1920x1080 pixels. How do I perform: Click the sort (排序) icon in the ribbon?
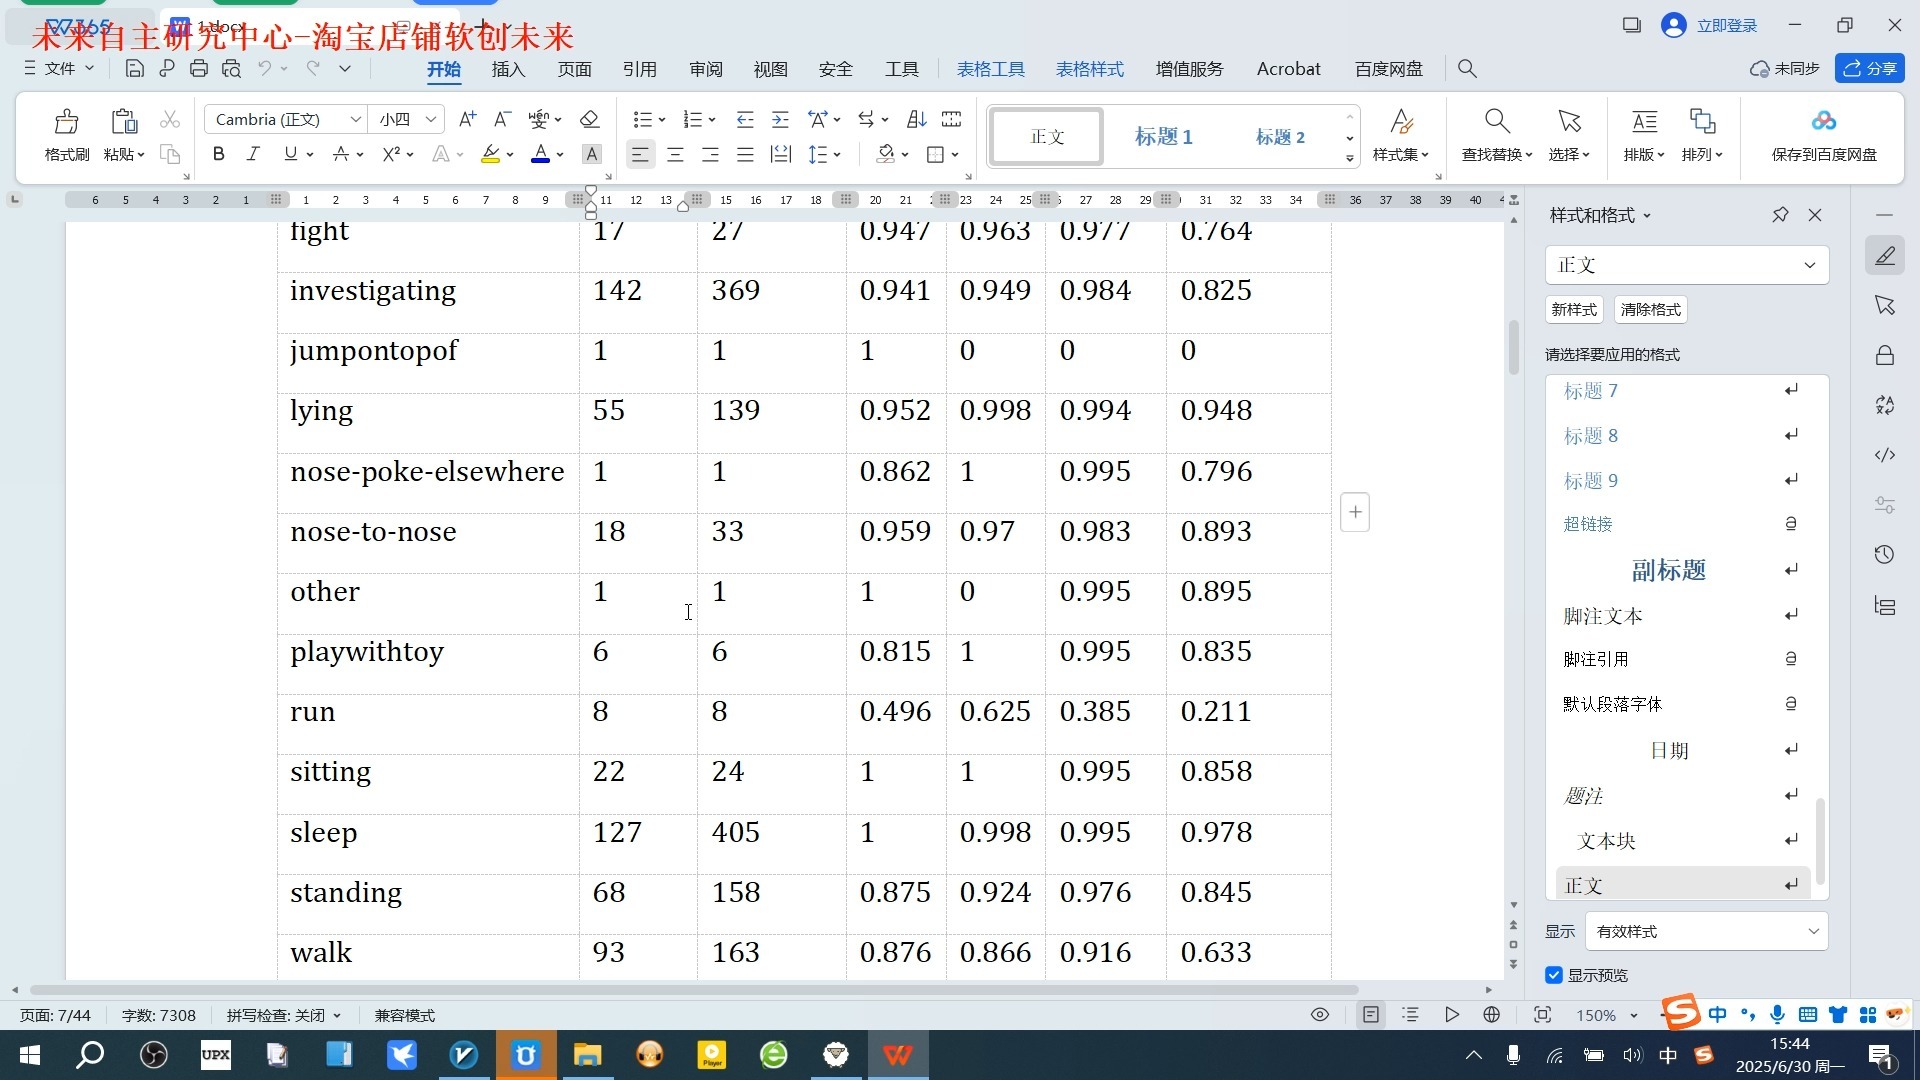916,119
